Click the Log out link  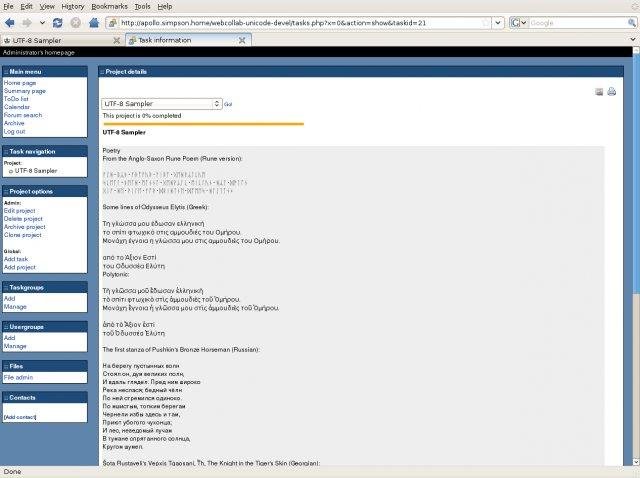coord(15,131)
